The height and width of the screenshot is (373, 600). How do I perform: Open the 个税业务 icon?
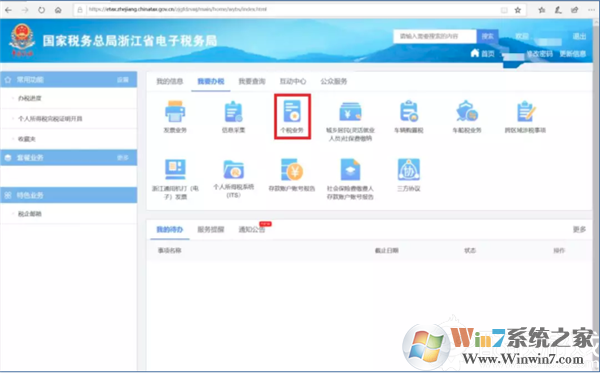point(292,111)
